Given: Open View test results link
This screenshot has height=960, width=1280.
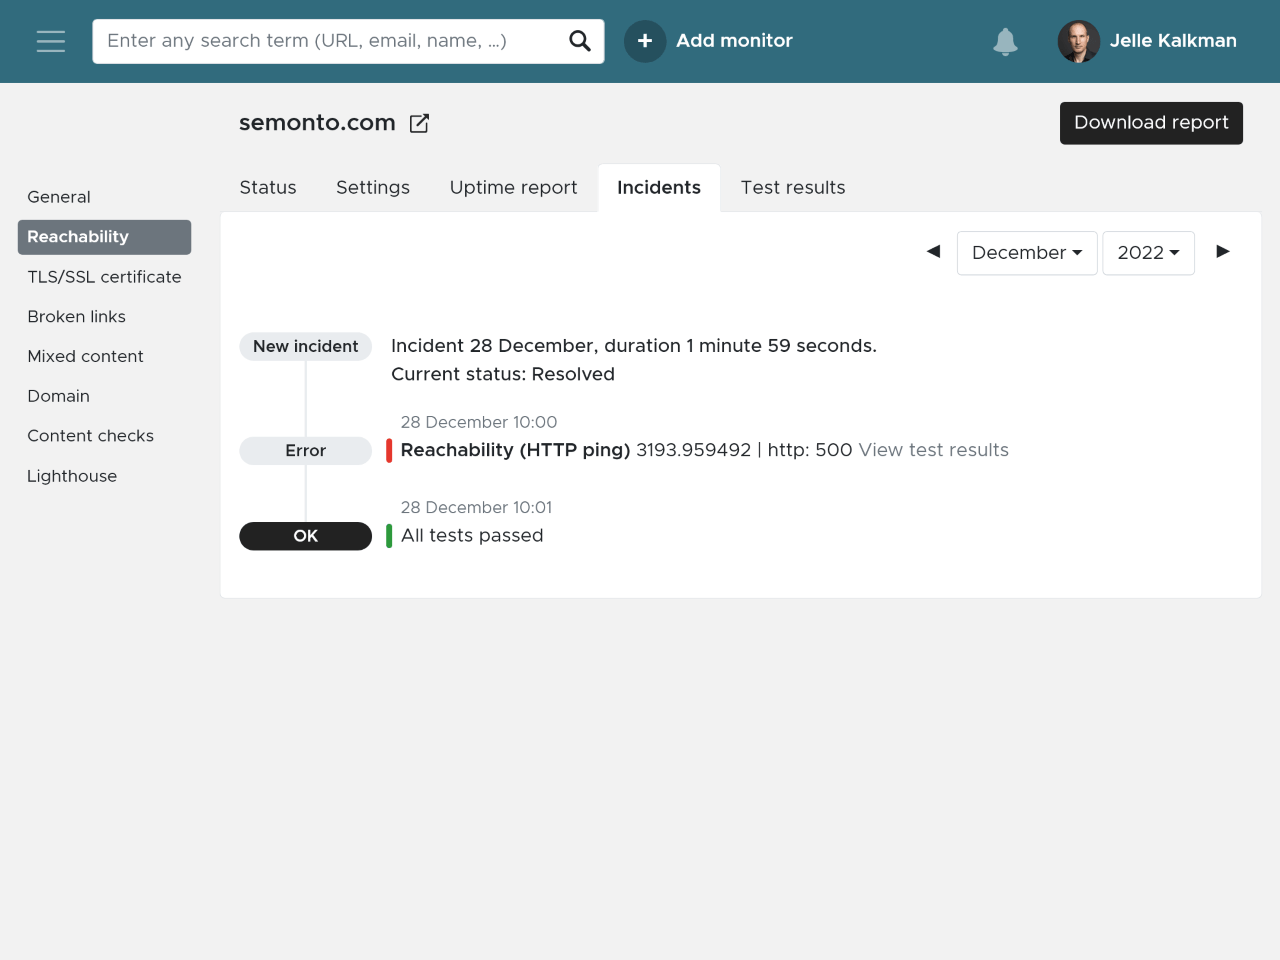Looking at the screenshot, I should [934, 450].
